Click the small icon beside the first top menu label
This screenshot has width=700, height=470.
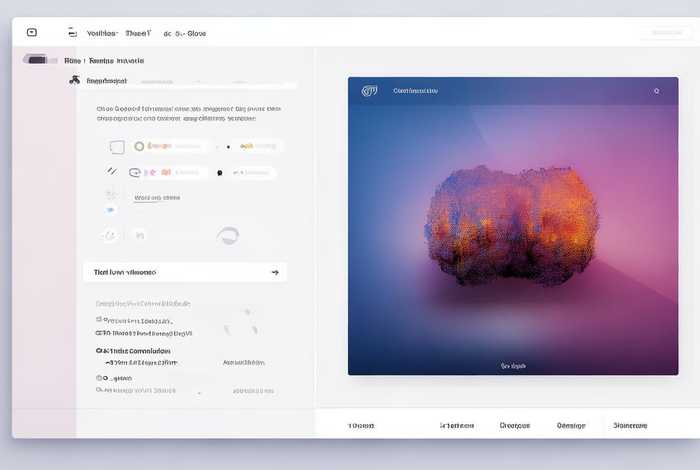click(72, 33)
